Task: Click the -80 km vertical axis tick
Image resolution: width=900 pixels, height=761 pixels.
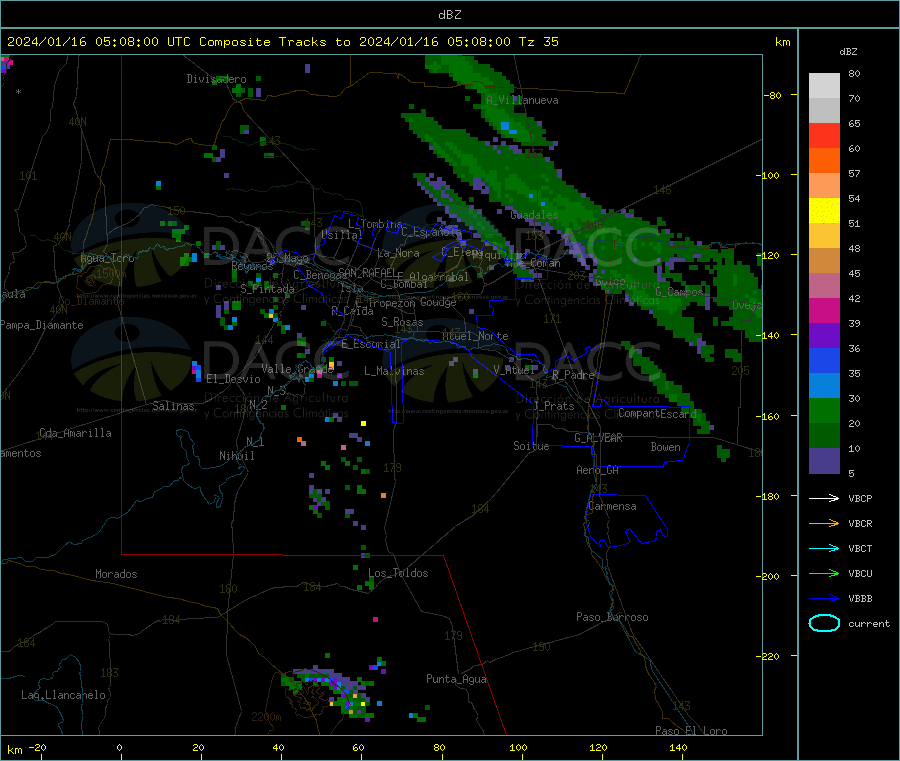Action: click(773, 95)
